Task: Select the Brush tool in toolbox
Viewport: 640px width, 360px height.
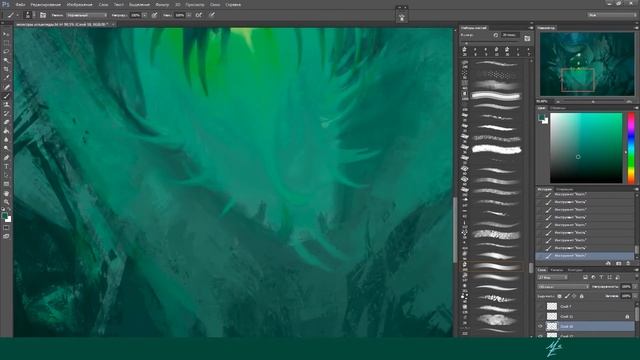Action: (x=6, y=96)
